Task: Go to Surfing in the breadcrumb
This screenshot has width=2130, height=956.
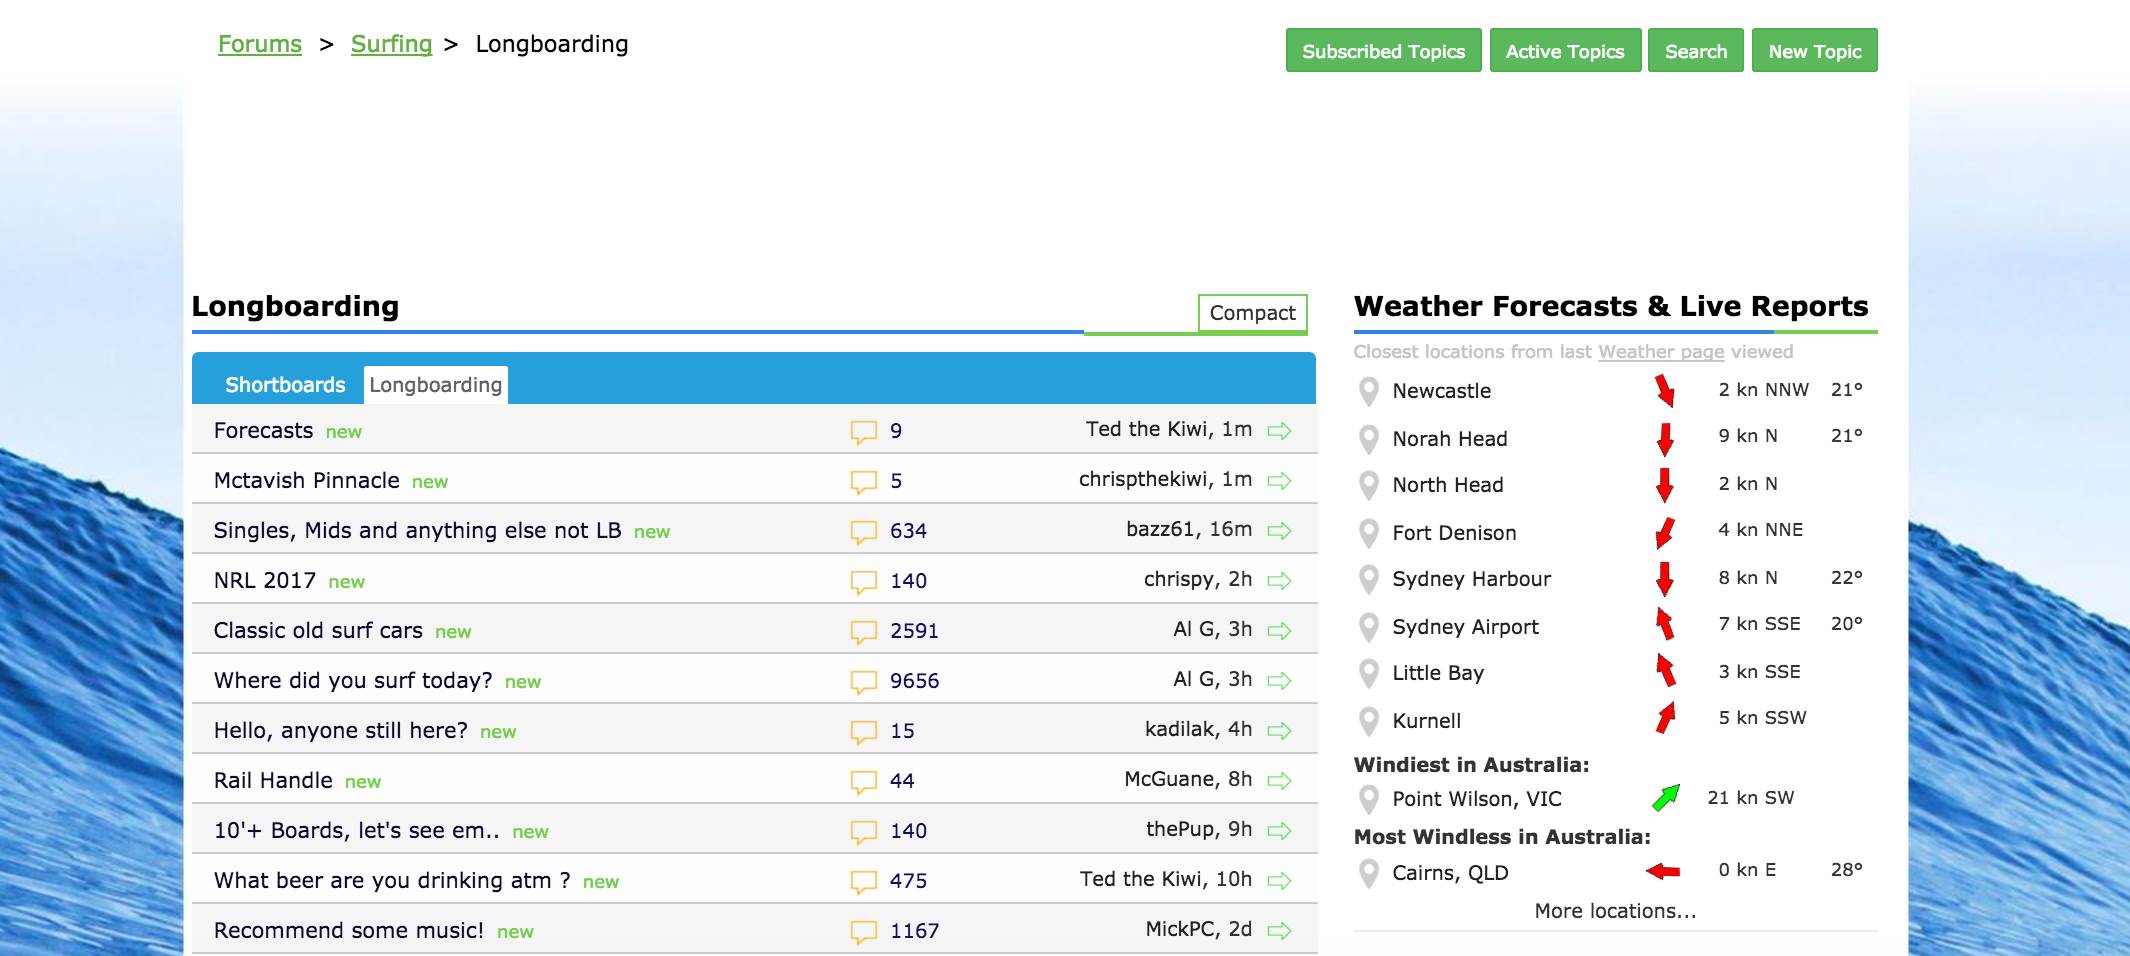Action: tap(391, 44)
